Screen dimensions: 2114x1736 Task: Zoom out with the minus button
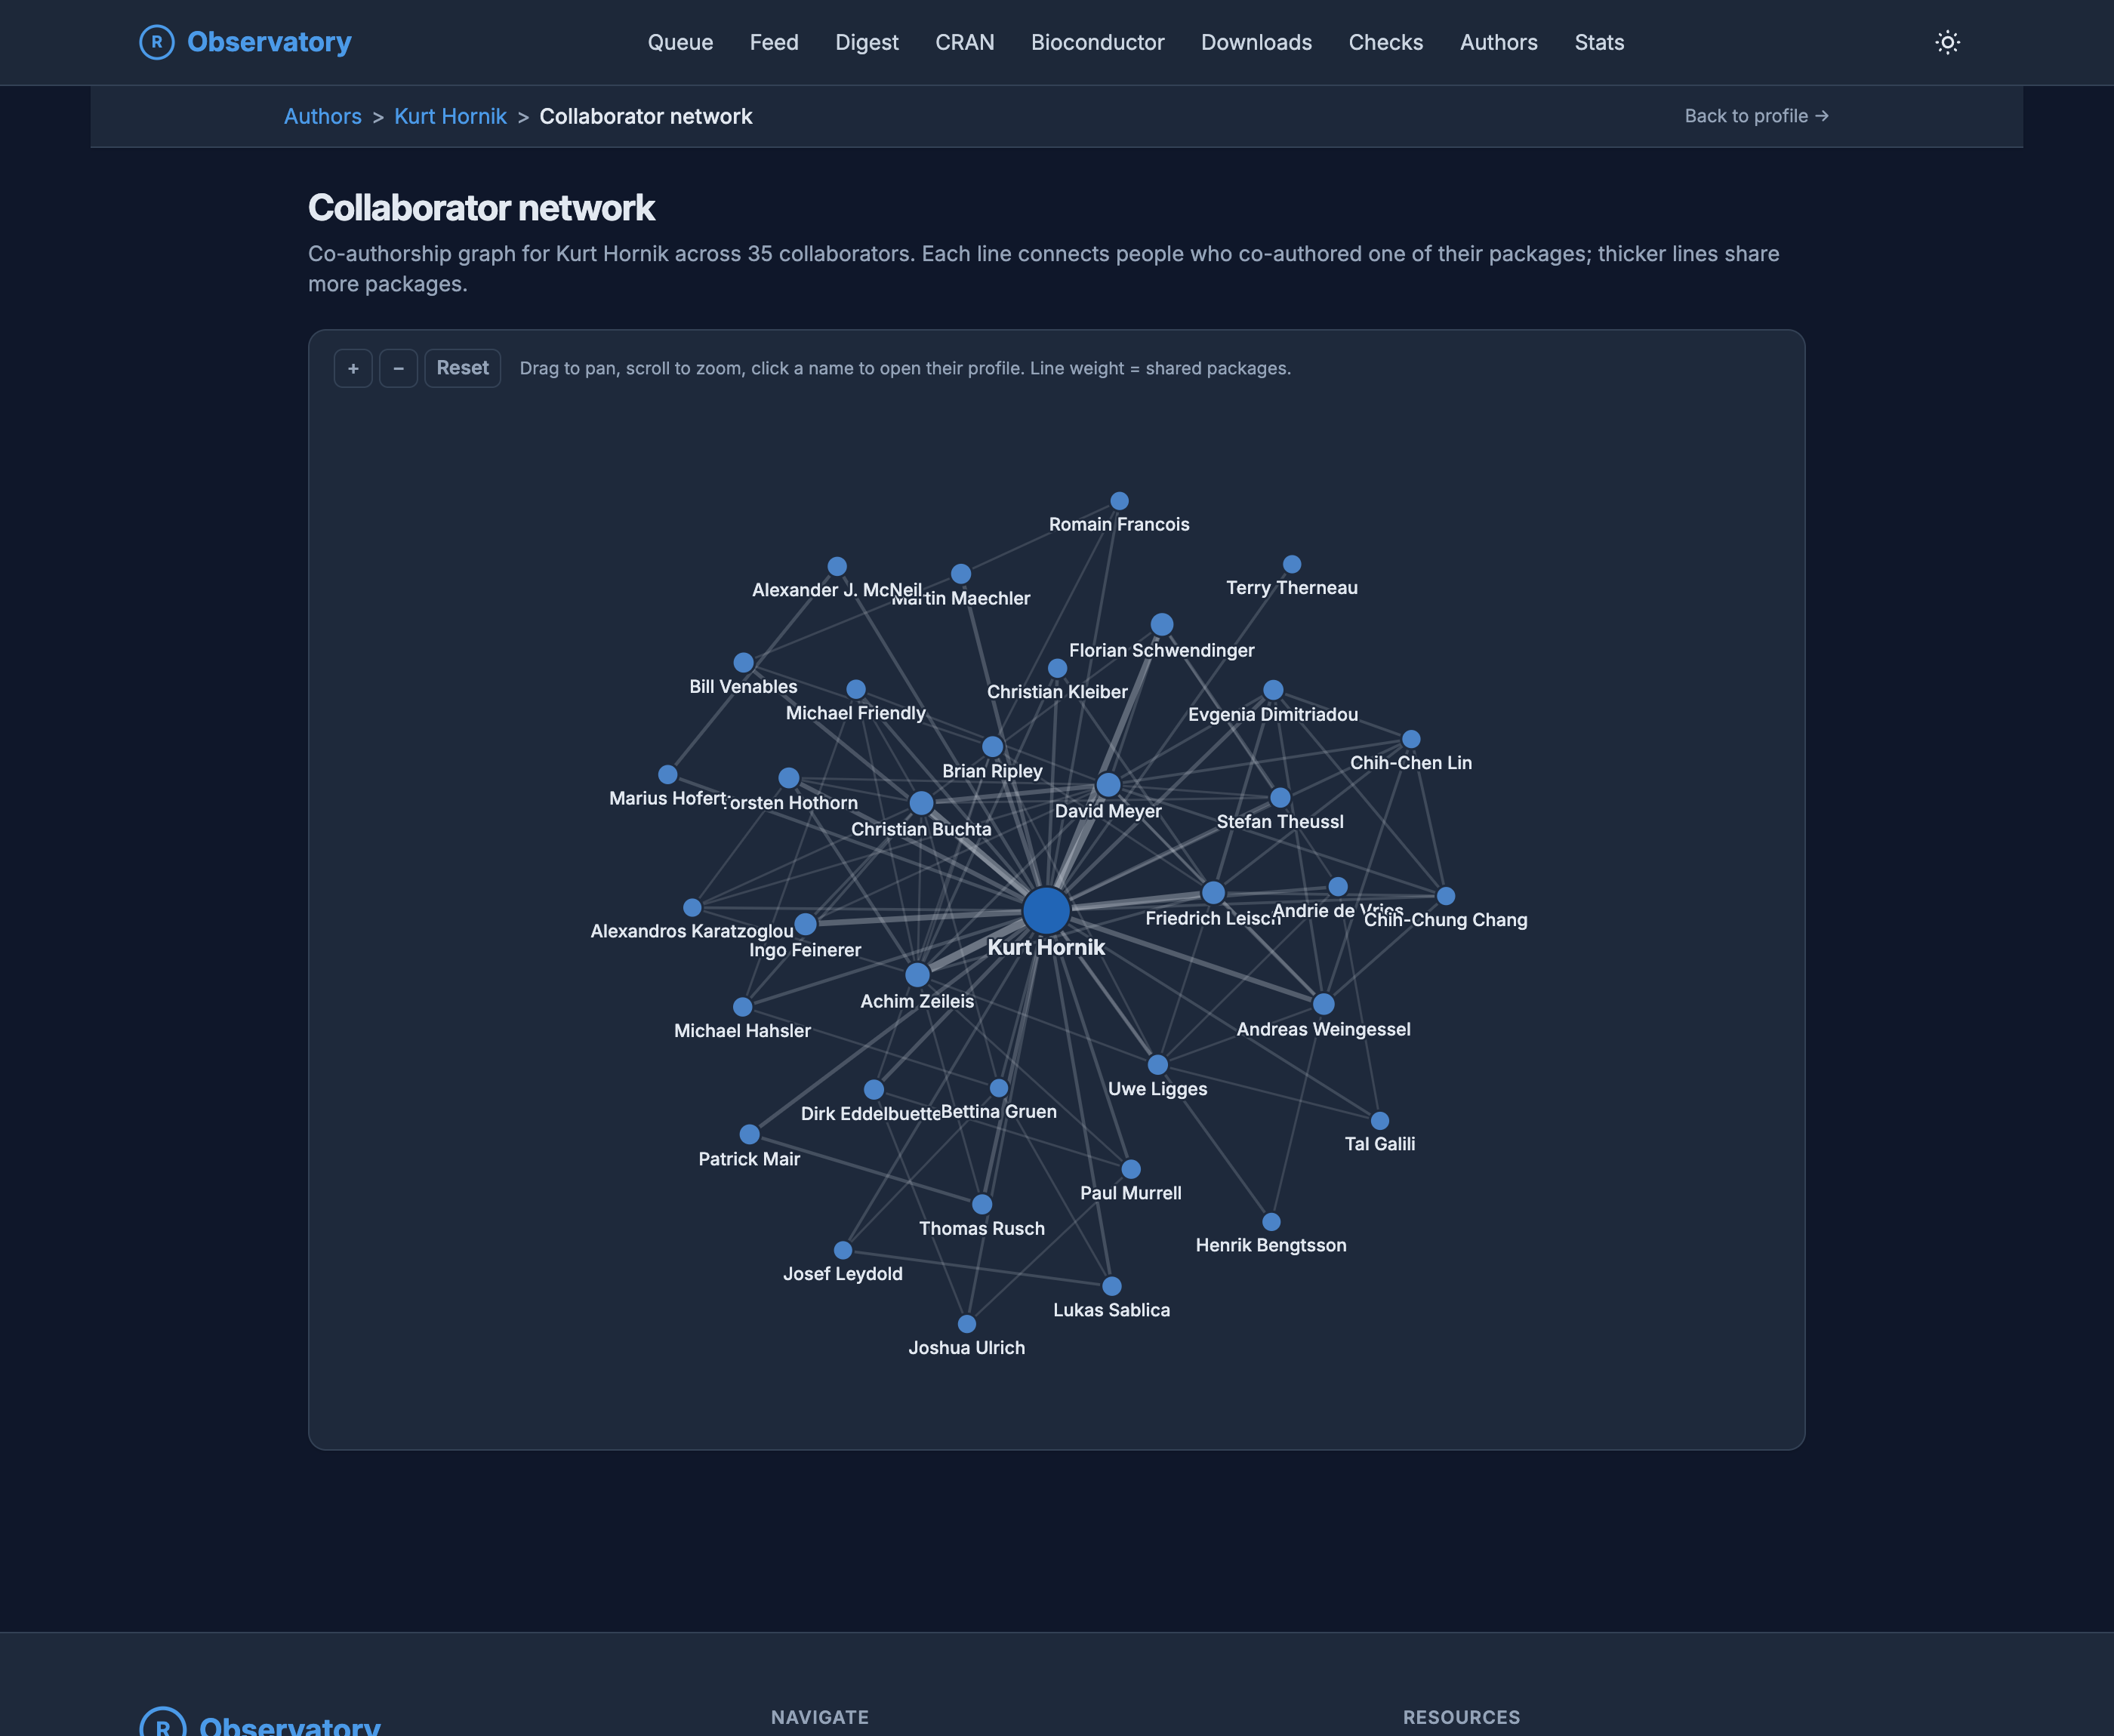[x=398, y=368]
